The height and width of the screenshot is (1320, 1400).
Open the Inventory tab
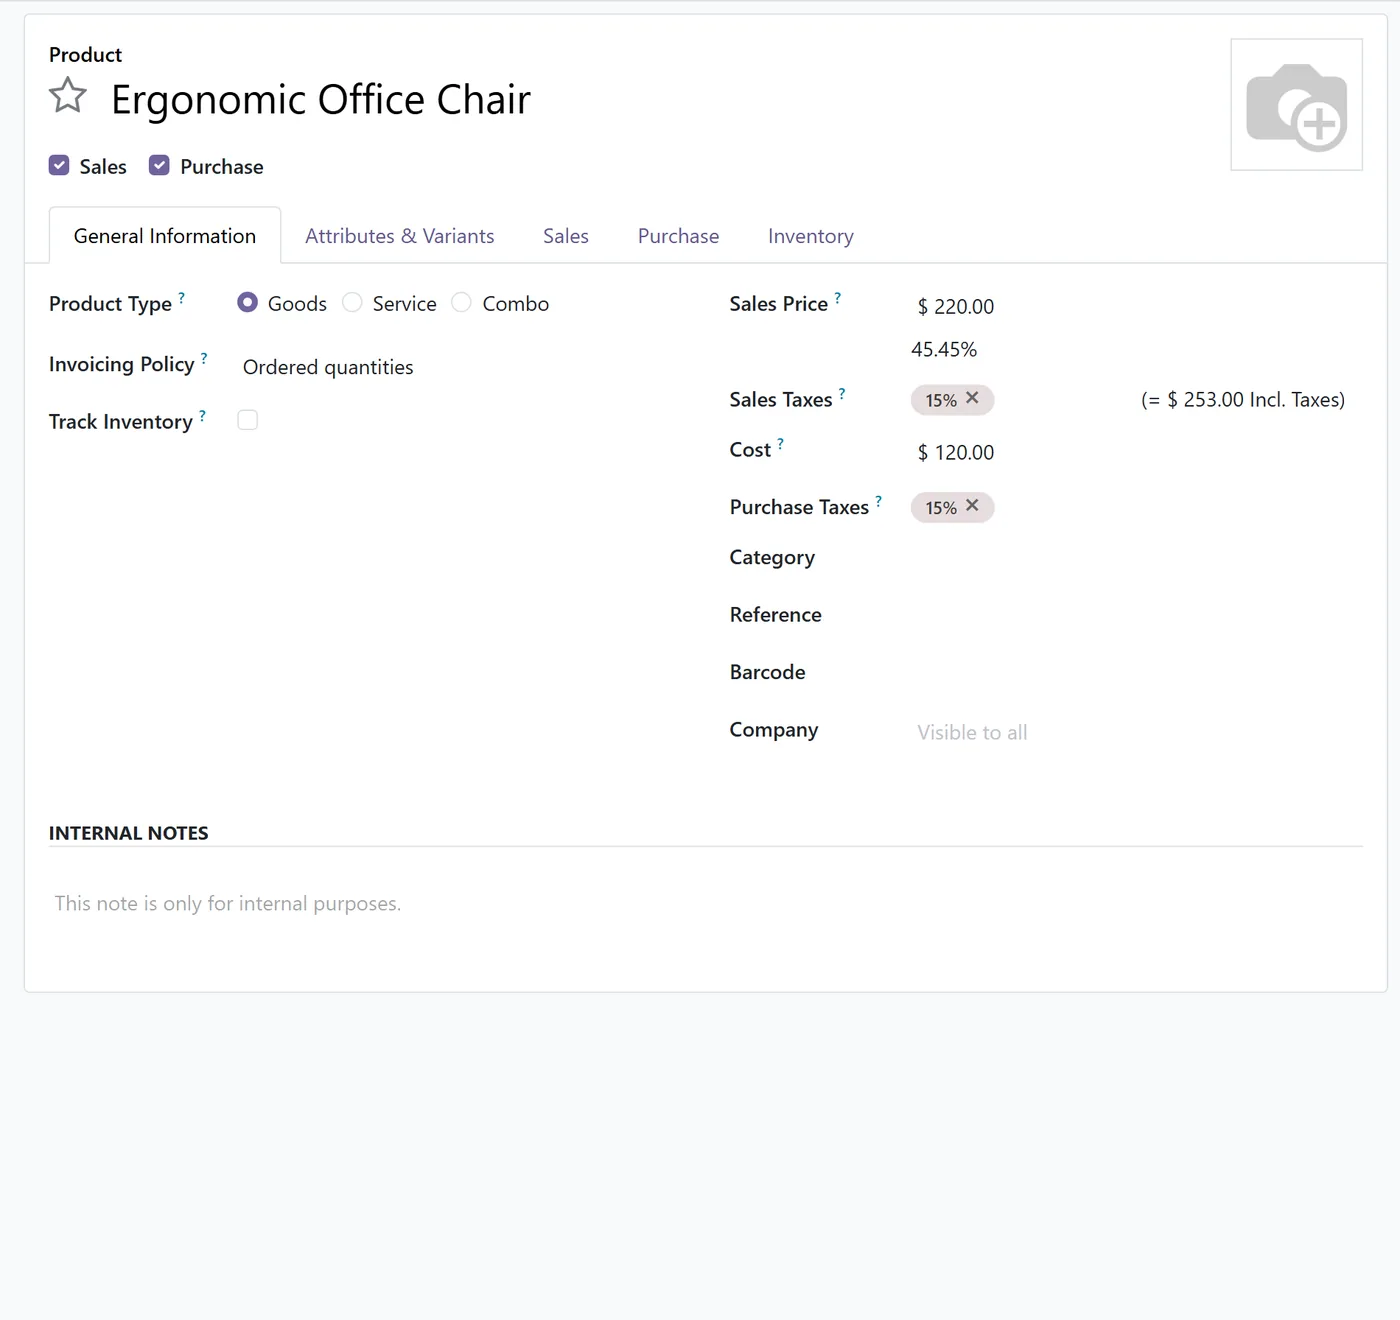pyautogui.click(x=811, y=236)
